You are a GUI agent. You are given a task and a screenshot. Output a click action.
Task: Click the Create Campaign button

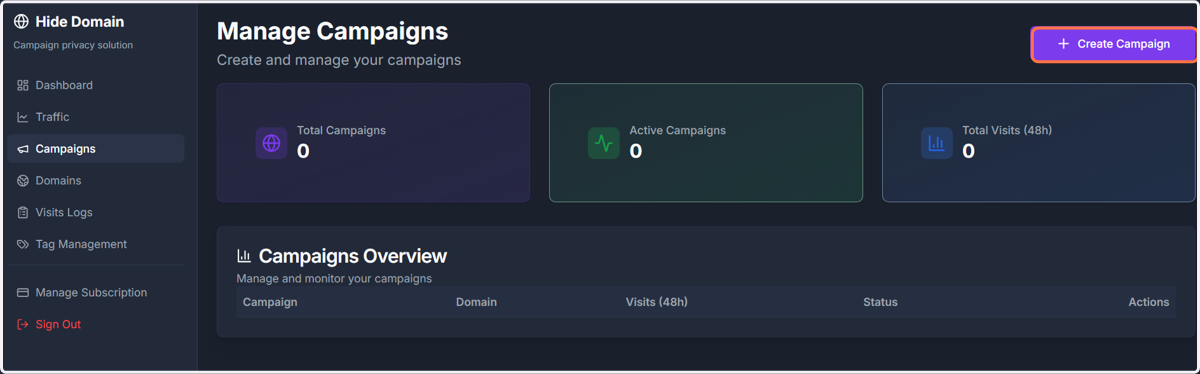click(1114, 44)
